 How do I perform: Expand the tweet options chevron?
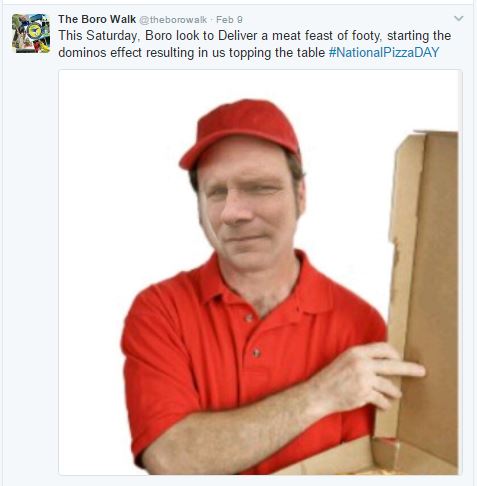(459, 19)
